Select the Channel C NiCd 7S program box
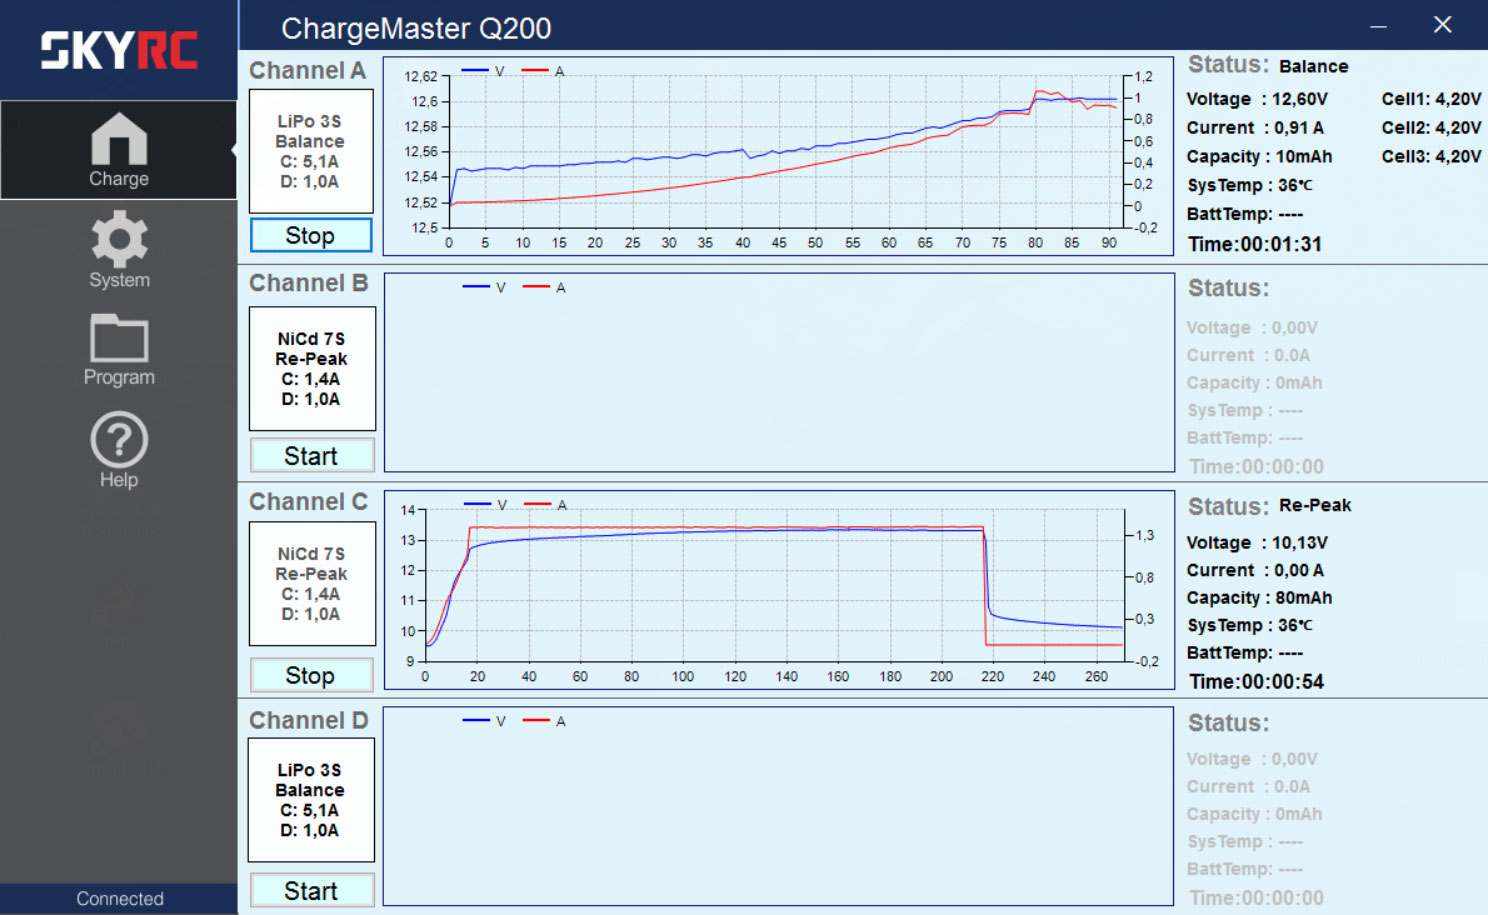 point(312,584)
